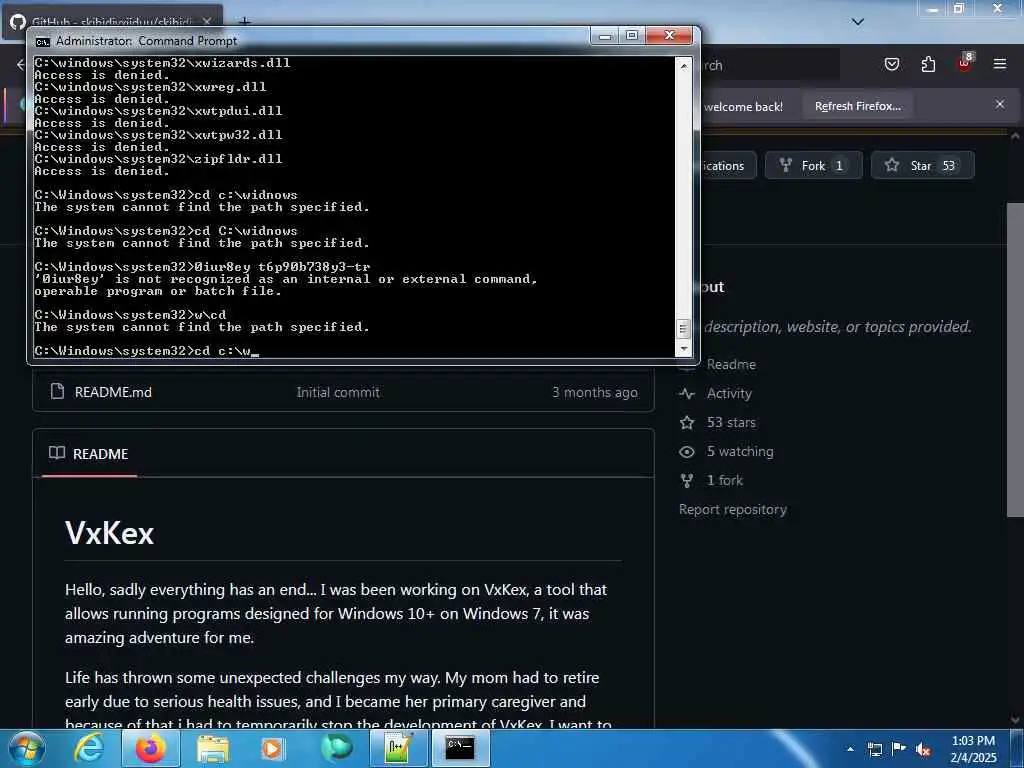Image resolution: width=1024 pixels, height=768 pixels.
Task: Click the green round taskbar app icon
Action: point(336,748)
